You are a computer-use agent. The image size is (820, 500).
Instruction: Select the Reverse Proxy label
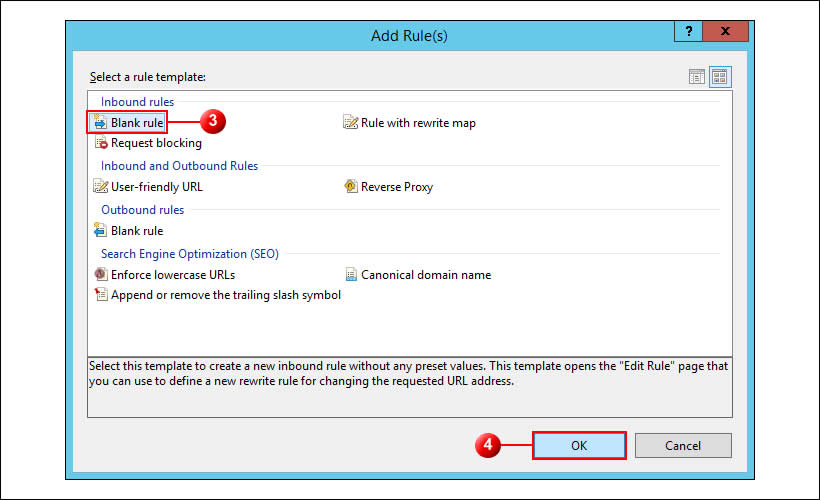click(397, 187)
